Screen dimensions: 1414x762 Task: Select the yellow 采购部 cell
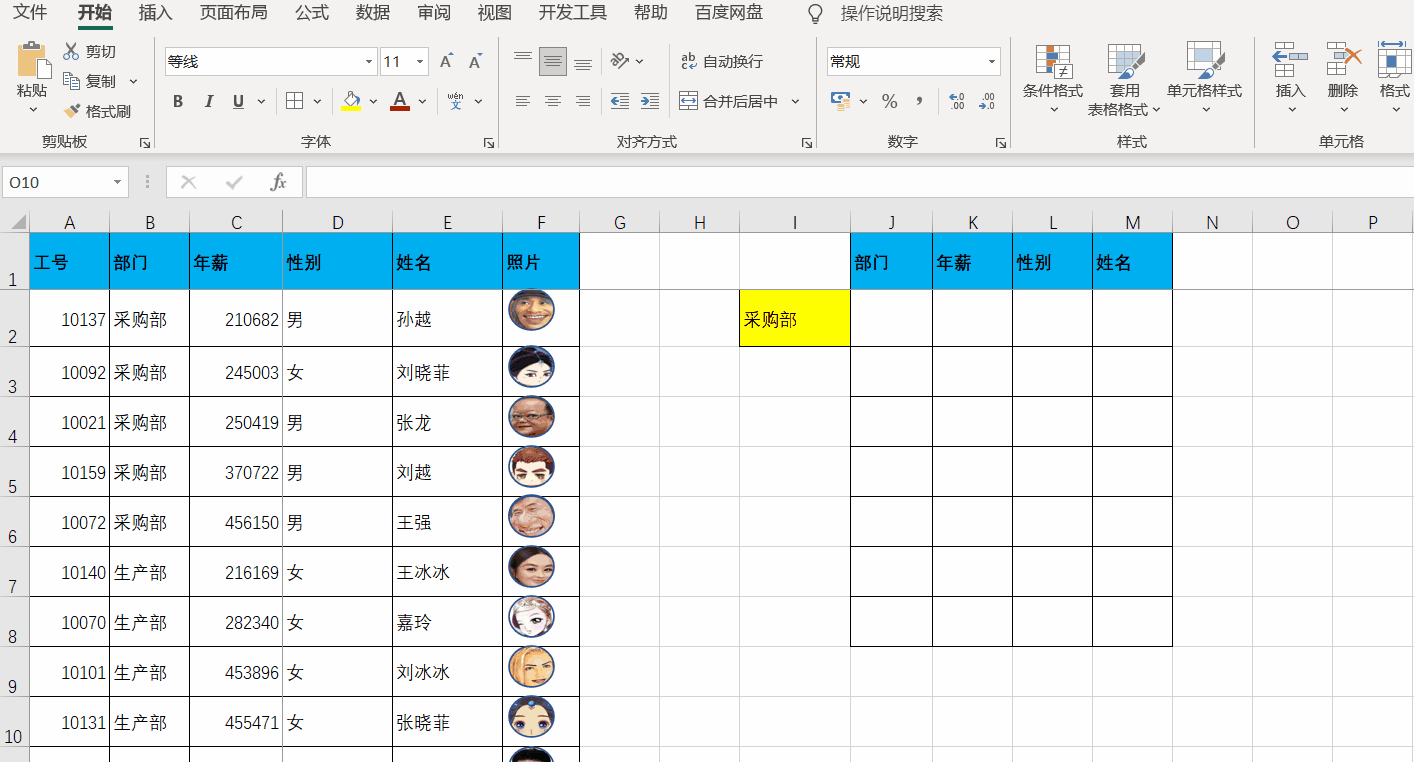click(794, 318)
